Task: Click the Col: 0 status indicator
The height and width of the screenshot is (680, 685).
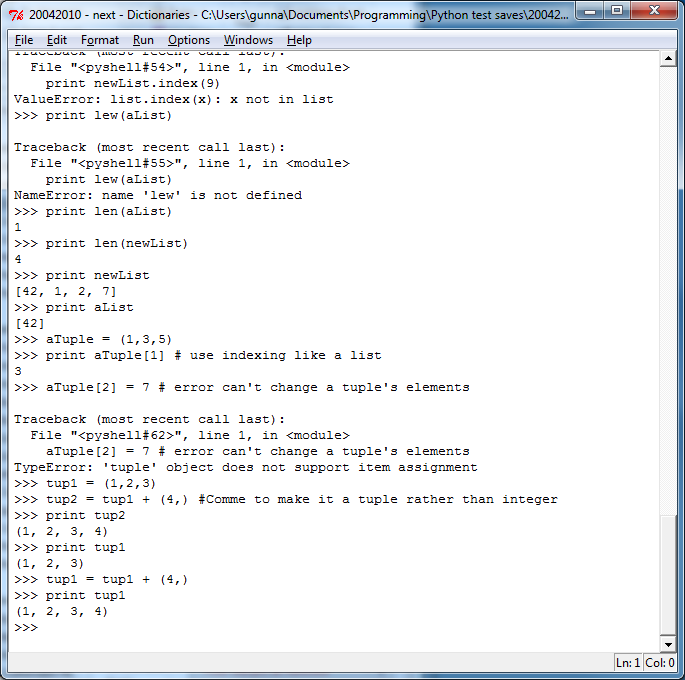Action: pos(659,663)
